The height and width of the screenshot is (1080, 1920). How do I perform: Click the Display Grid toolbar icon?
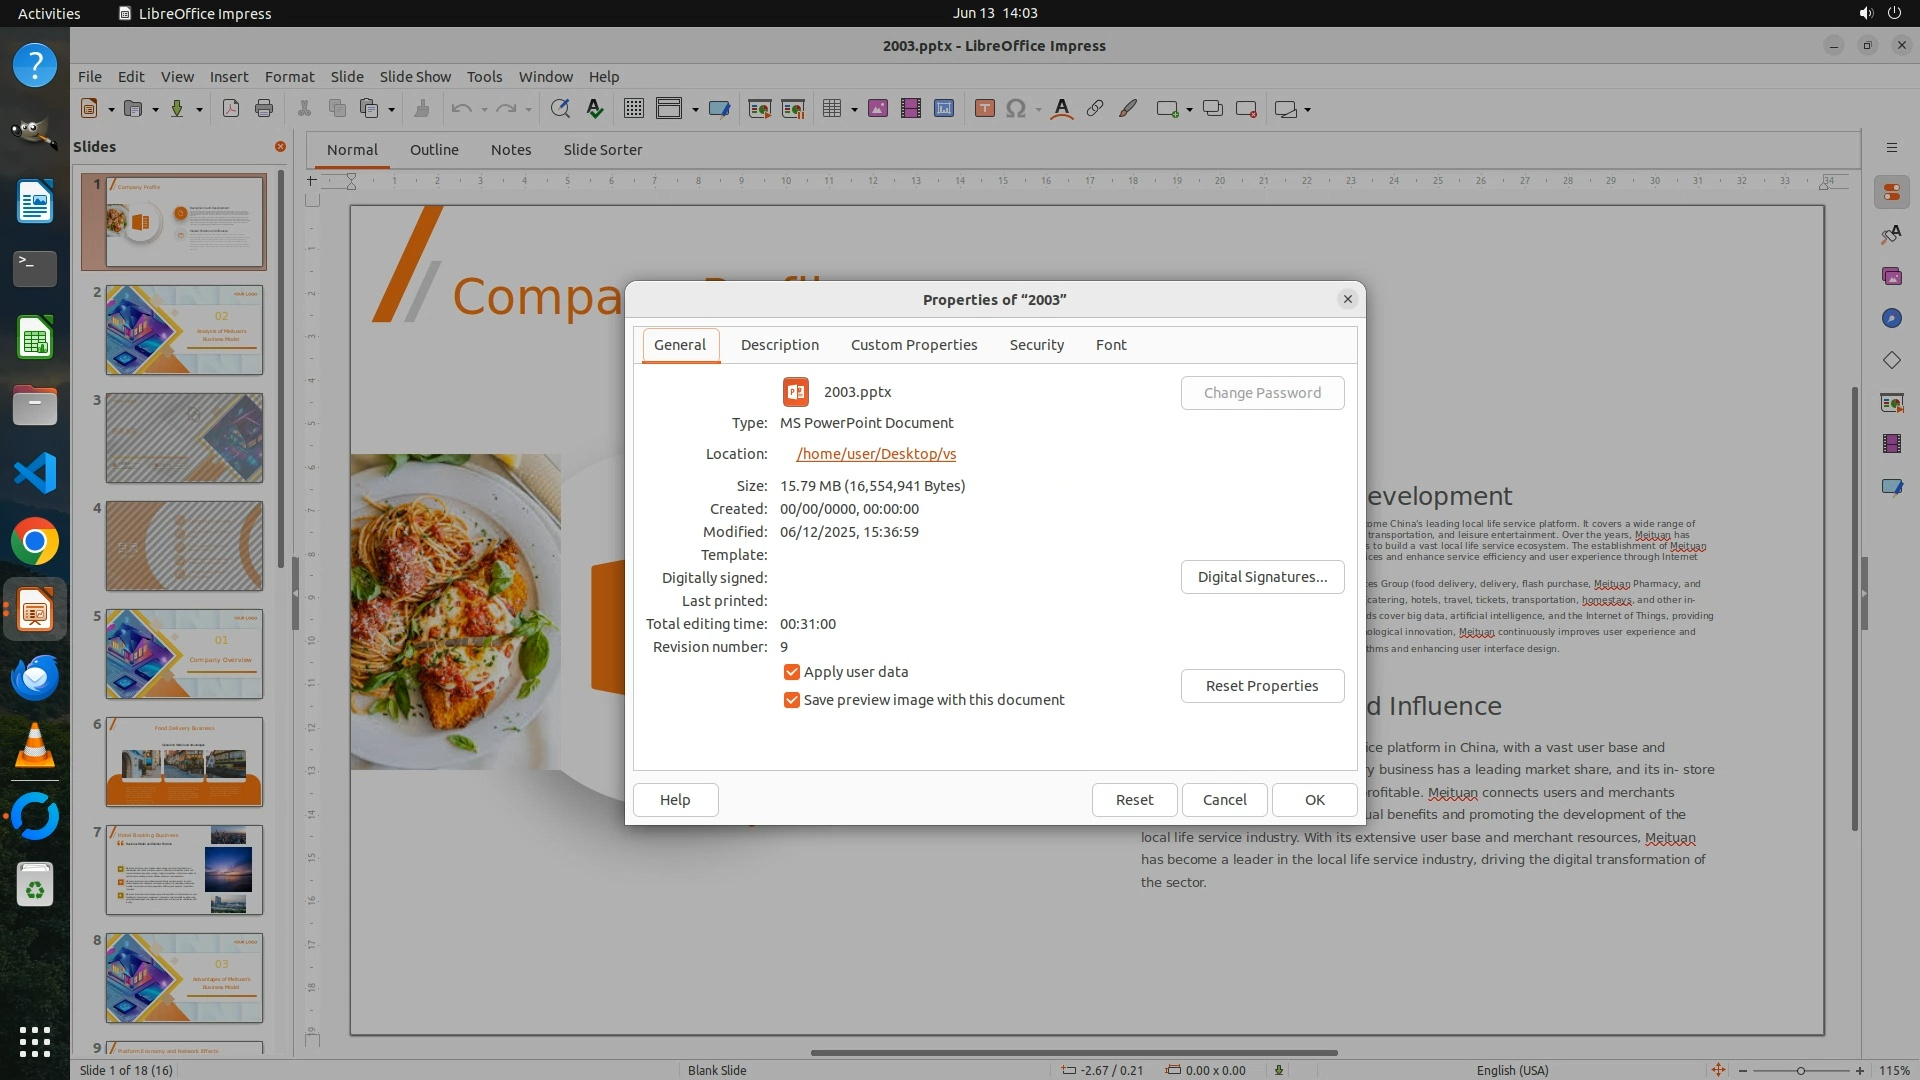point(634,109)
